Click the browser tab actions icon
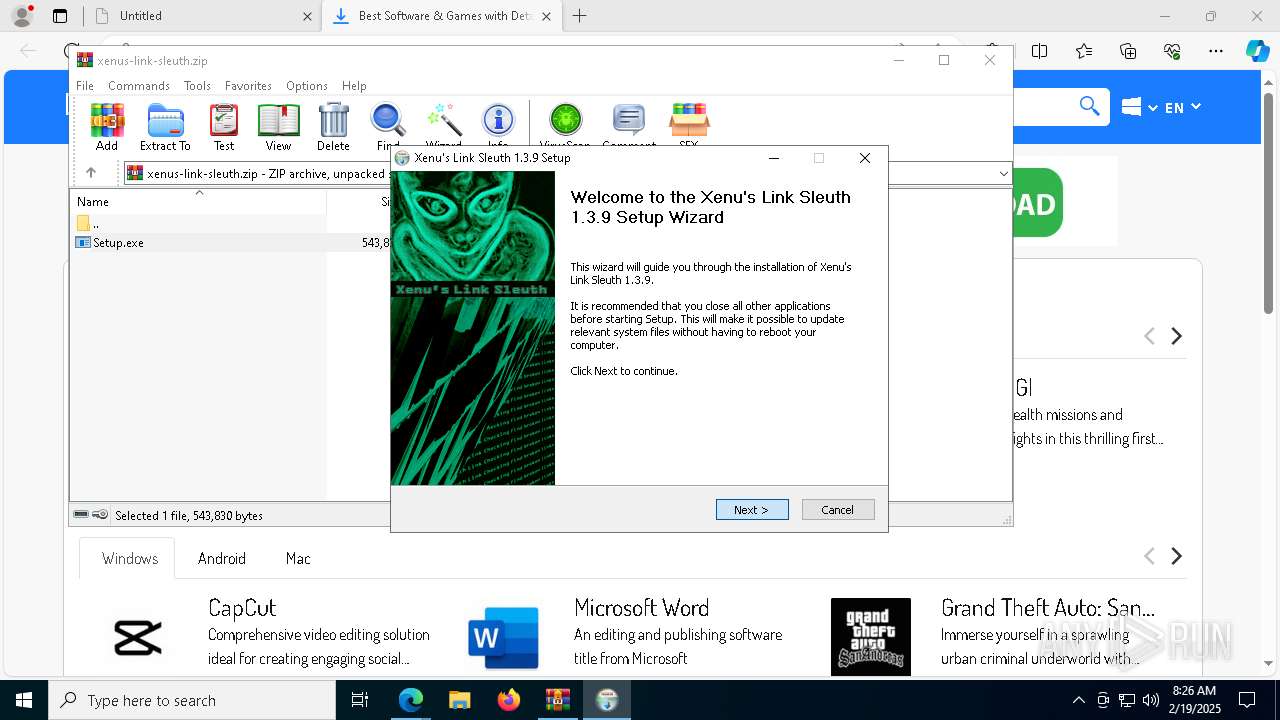The image size is (1280, 720). coord(60,16)
